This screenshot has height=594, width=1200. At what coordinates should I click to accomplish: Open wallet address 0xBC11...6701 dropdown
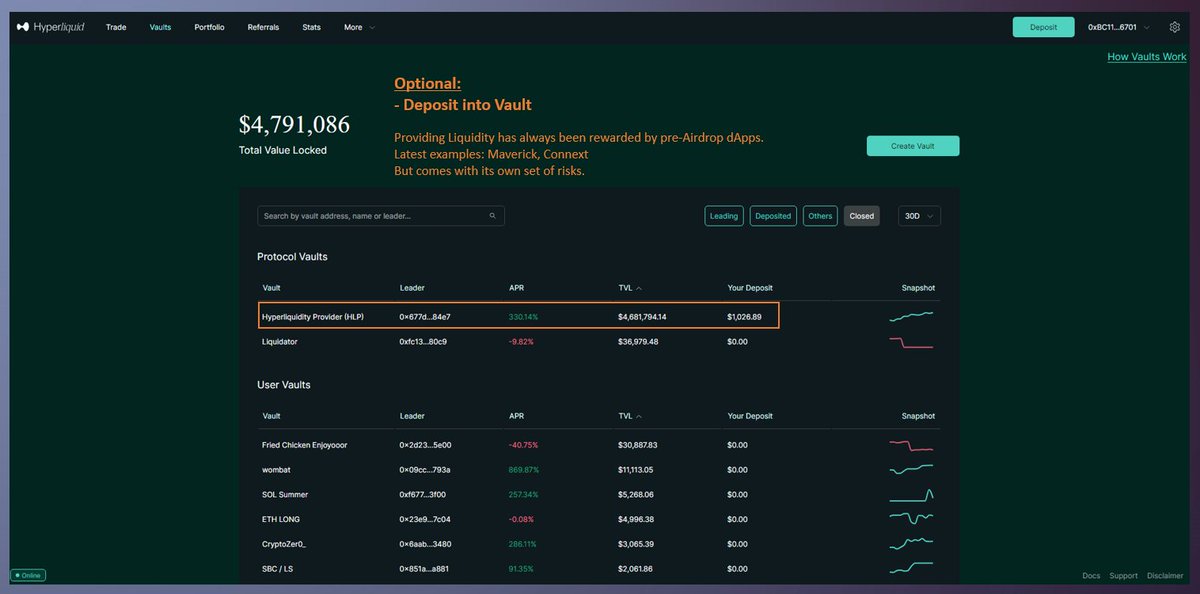tap(1119, 27)
